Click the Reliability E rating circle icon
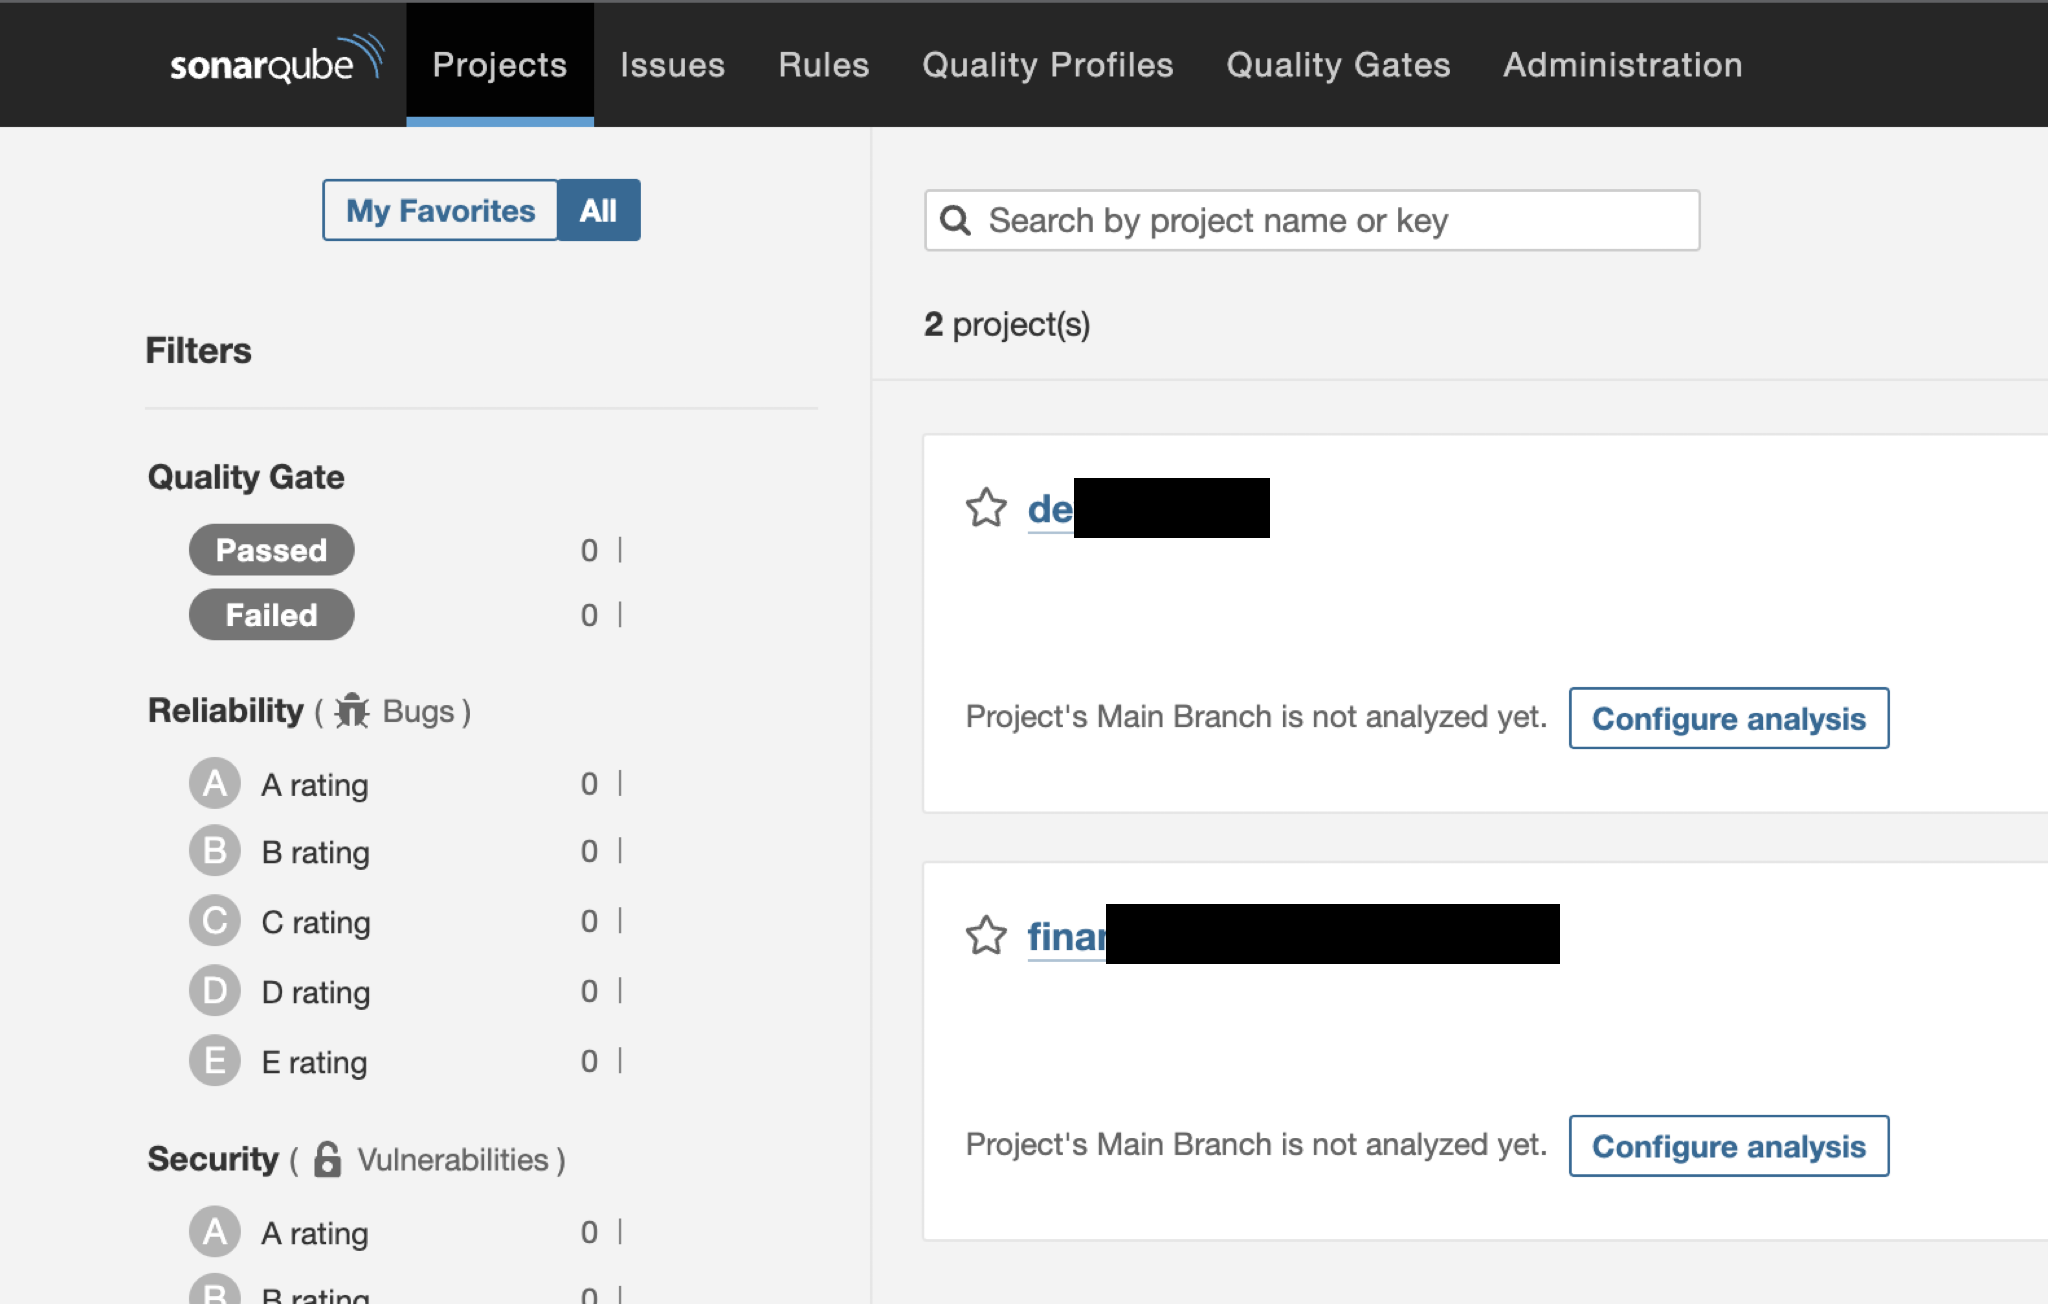Screen dimensions: 2048x1304 pos(215,1061)
